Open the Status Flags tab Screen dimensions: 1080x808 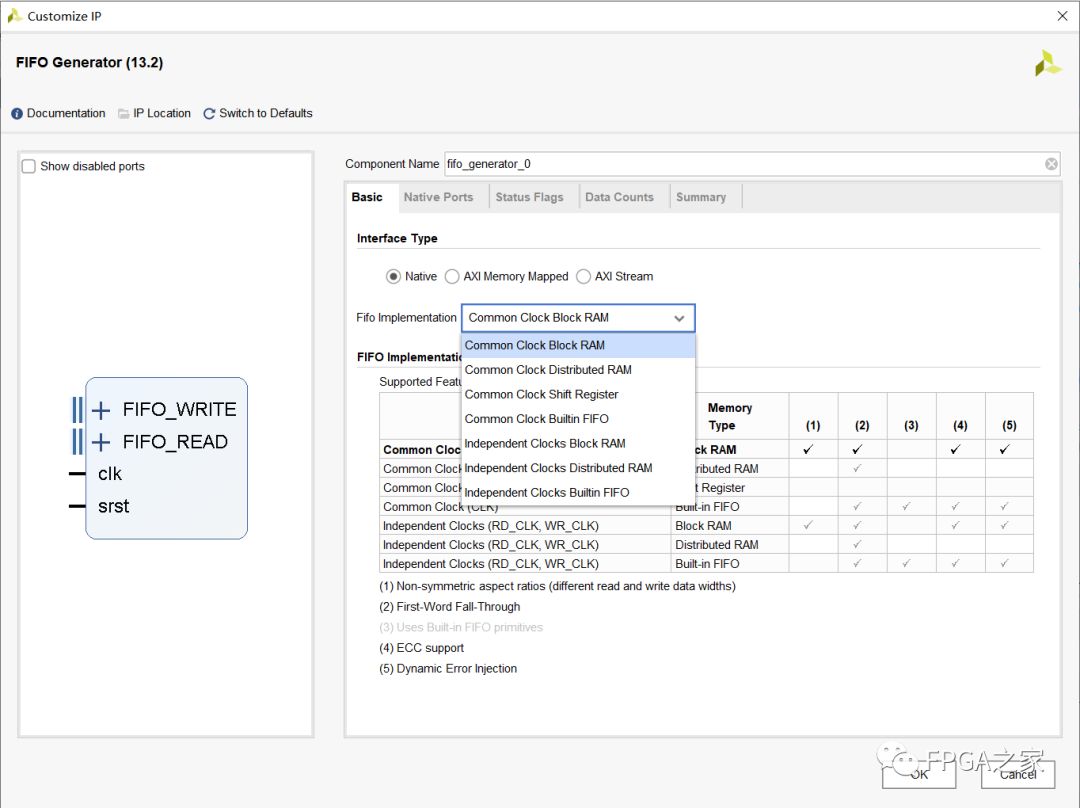coord(529,197)
